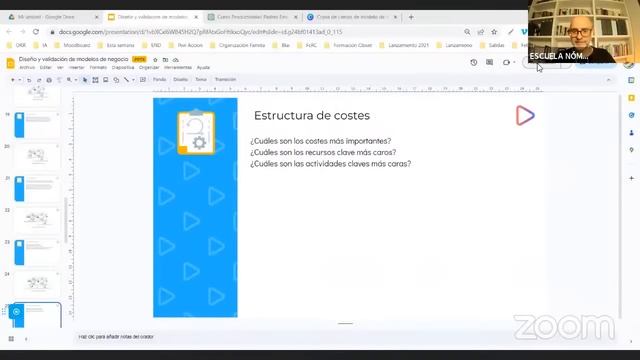
Task: Click the print icon in the toolbar
Action: pyautogui.click(x=49, y=80)
